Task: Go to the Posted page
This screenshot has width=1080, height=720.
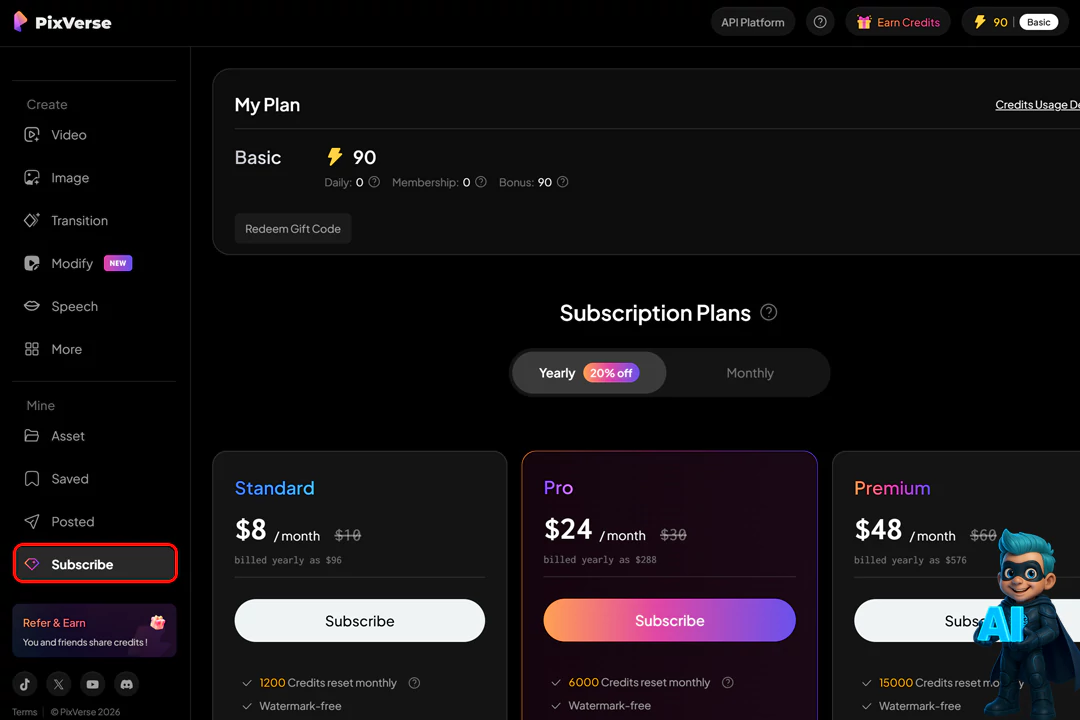Action: click(x=71, y=521)
